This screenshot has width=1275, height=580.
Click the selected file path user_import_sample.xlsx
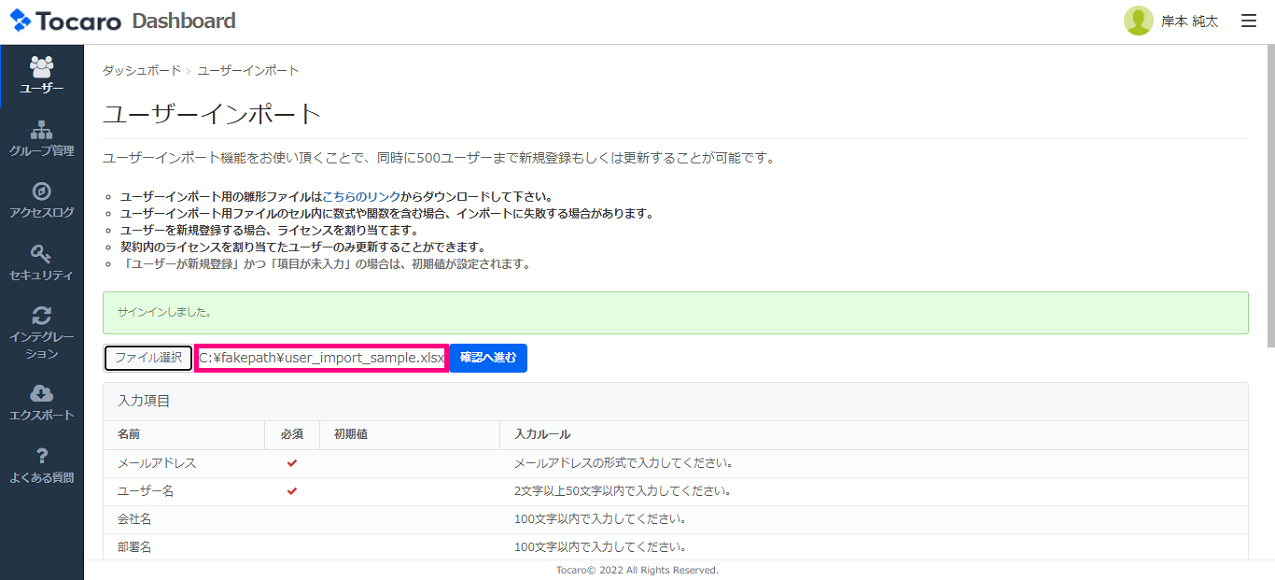(321, 358)
